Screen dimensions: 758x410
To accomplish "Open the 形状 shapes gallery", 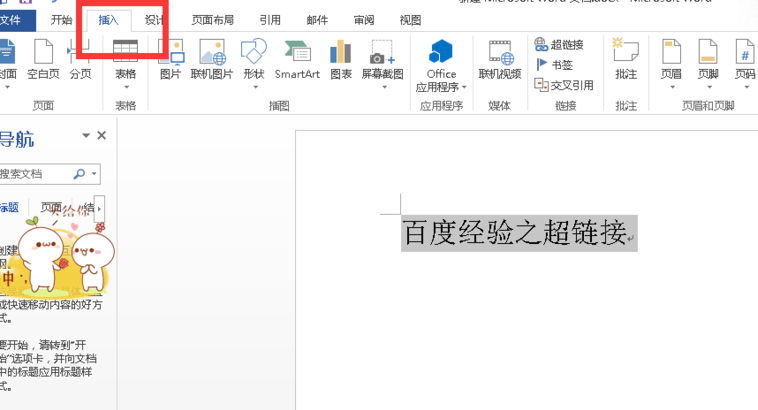I will (x=254, y=64).
